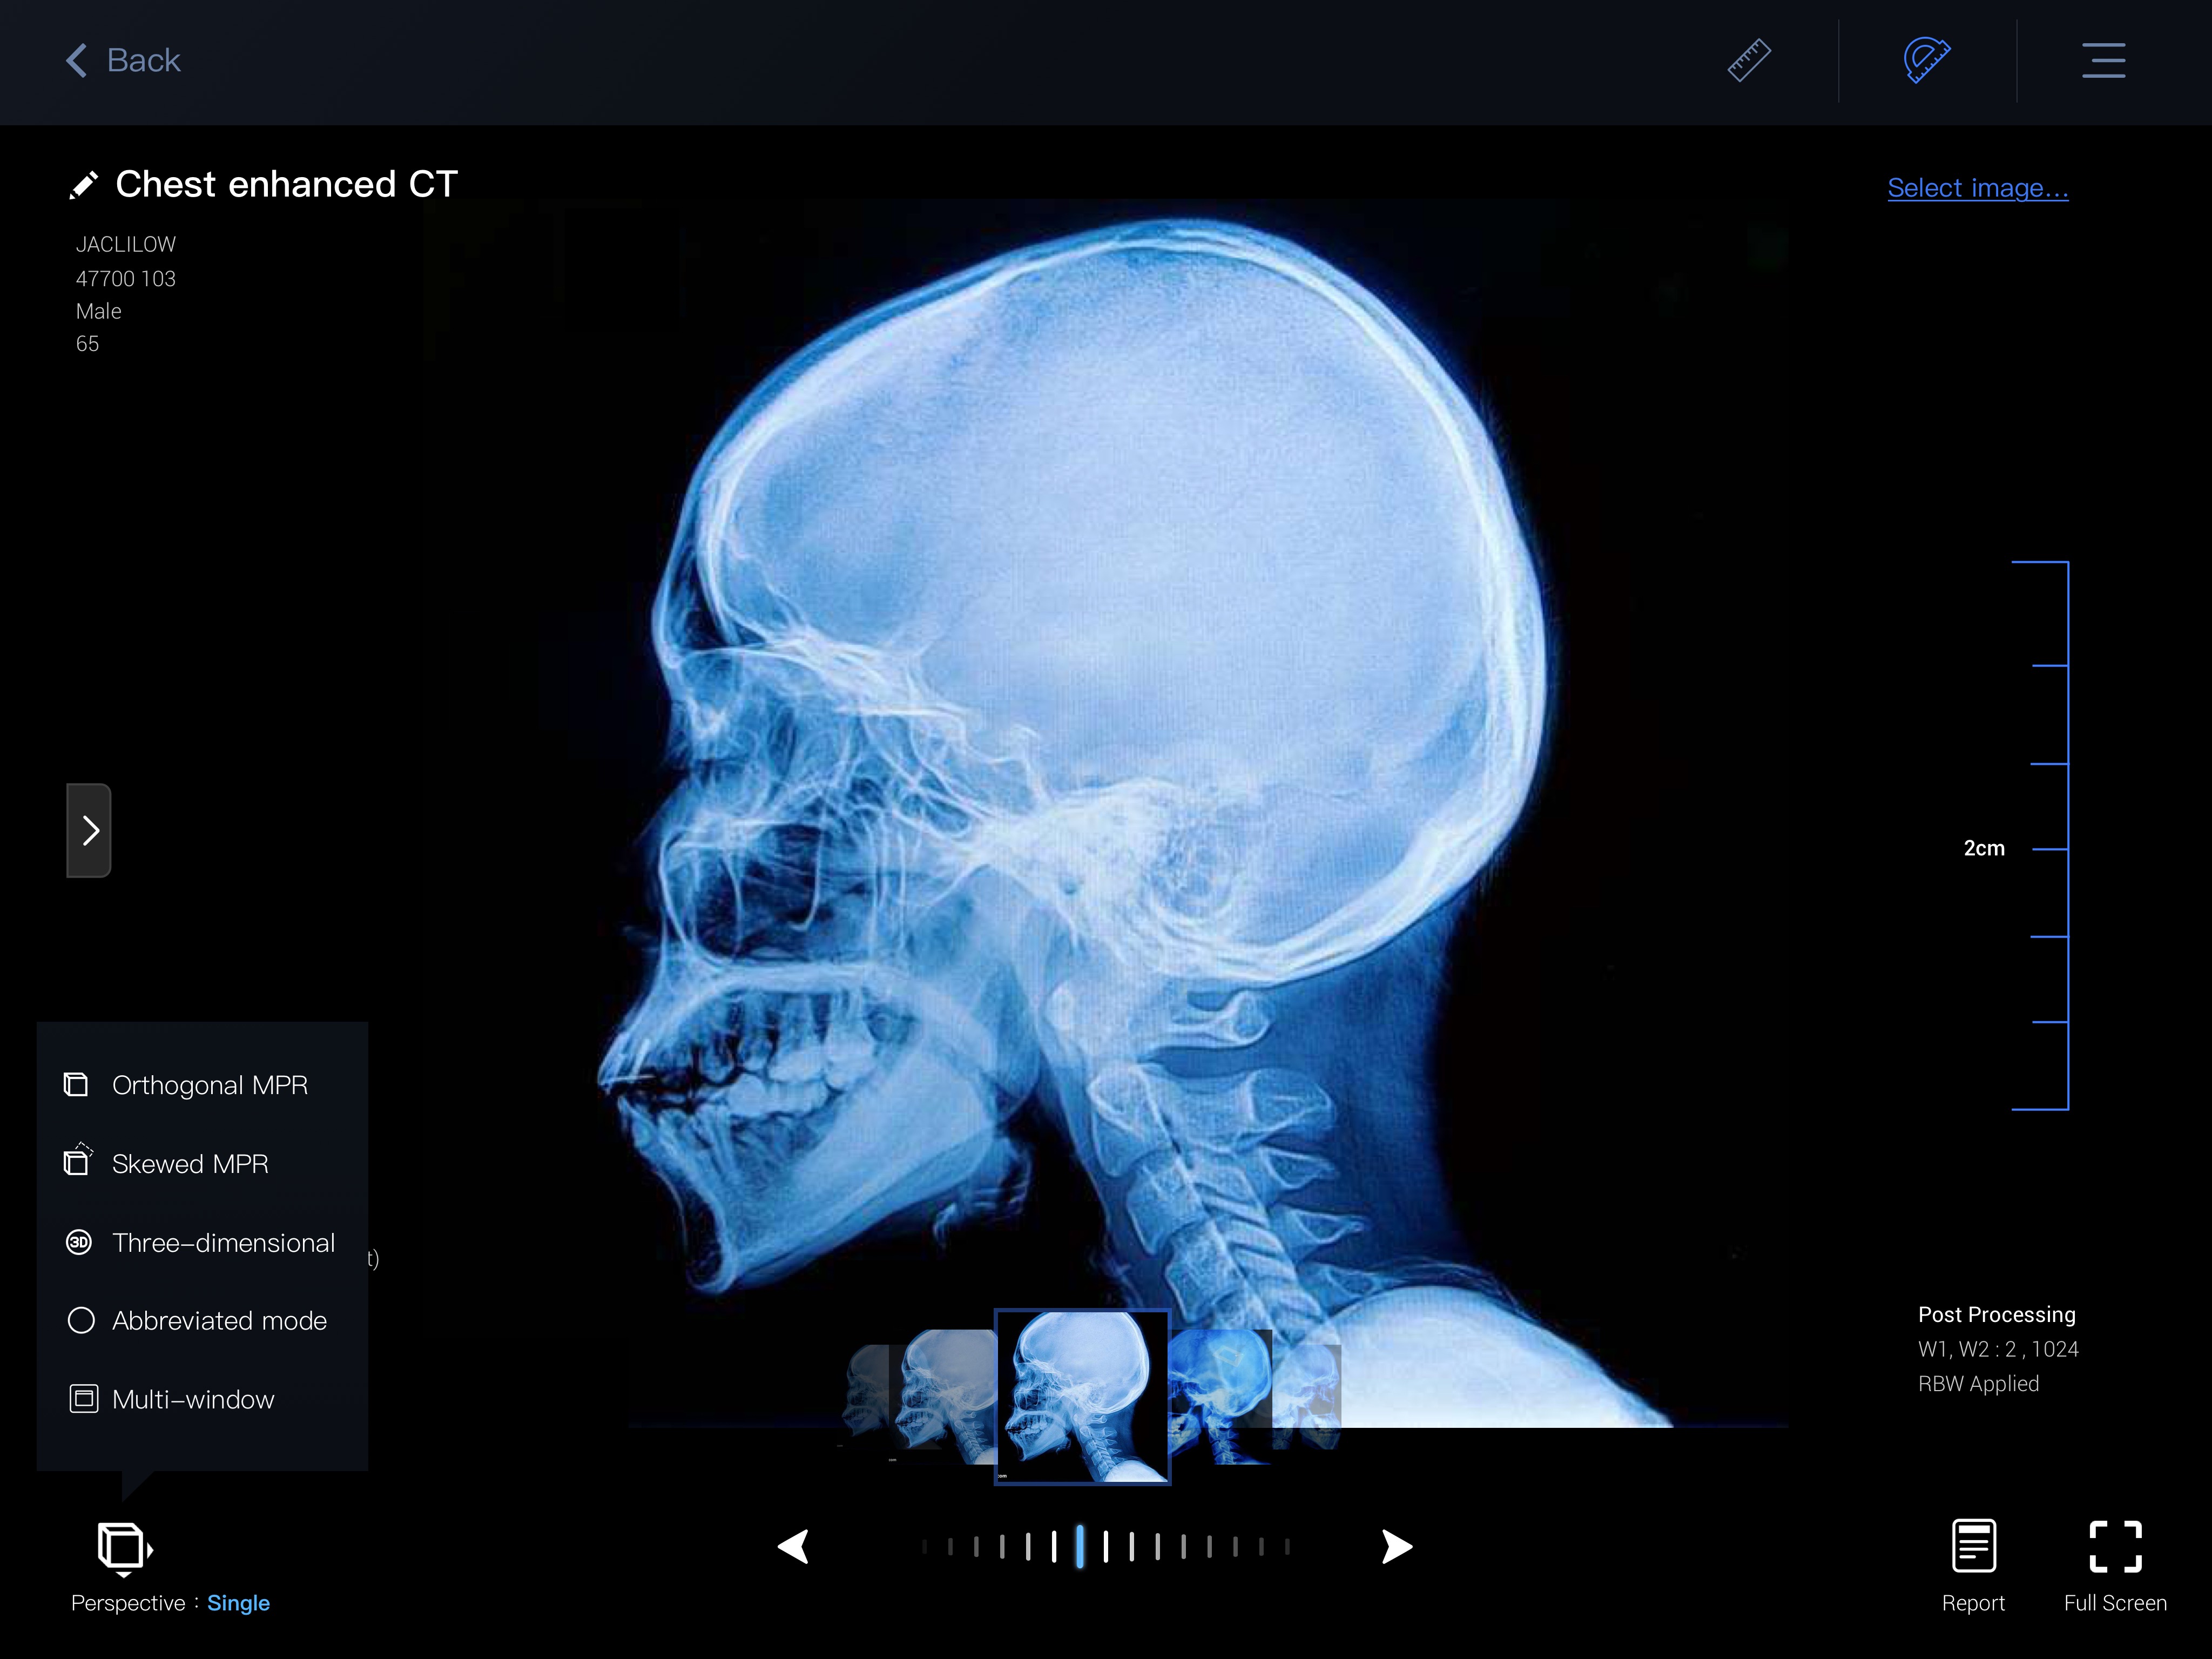Choose Orthogonal MPR from the menu

209,1085
